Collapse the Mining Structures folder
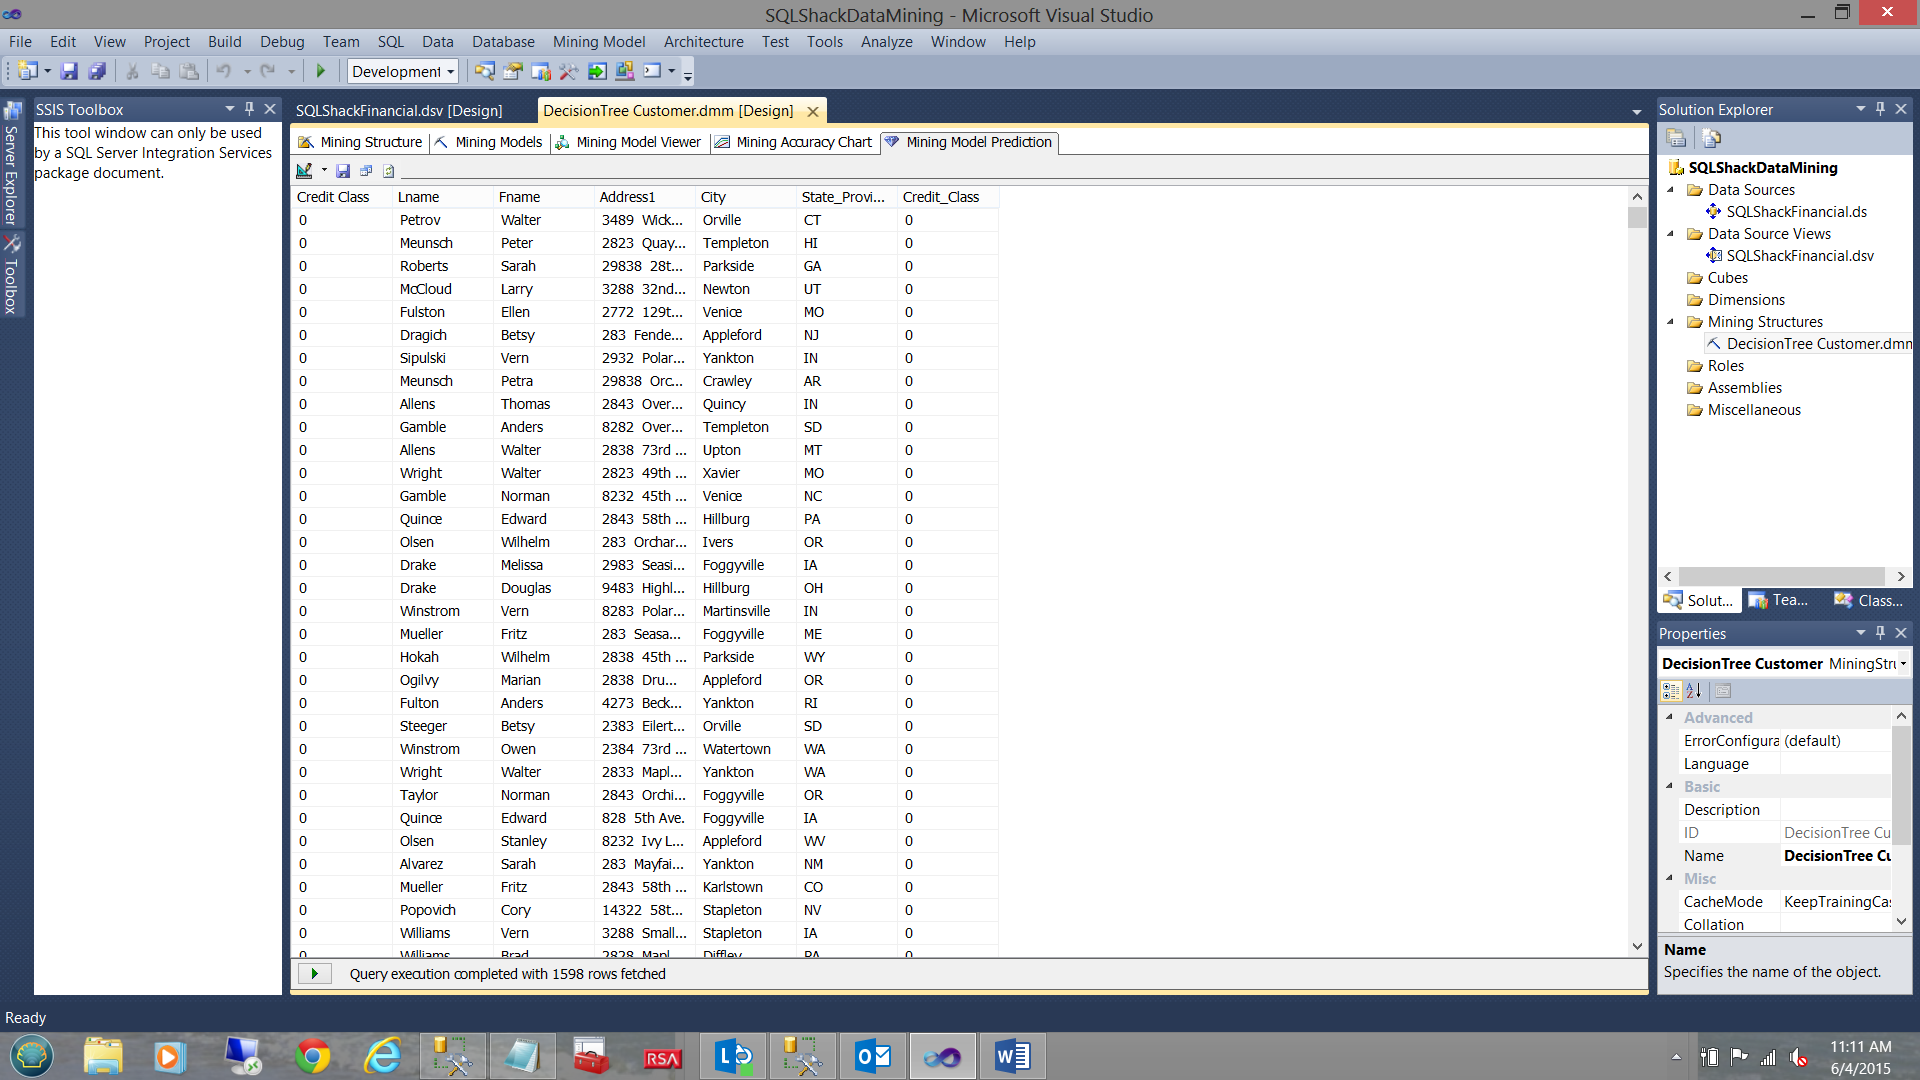 tap(1670, 322)
